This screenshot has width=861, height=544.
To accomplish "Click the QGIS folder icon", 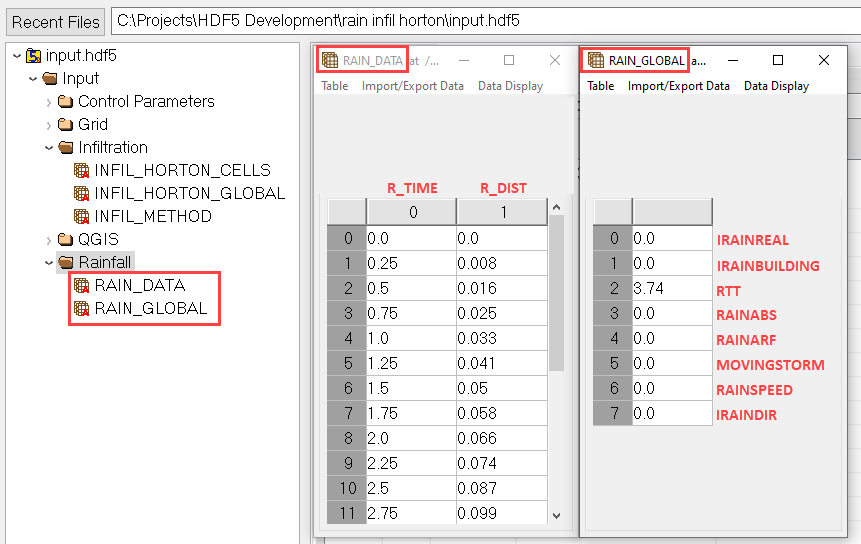I will click(x=66, y=240).
